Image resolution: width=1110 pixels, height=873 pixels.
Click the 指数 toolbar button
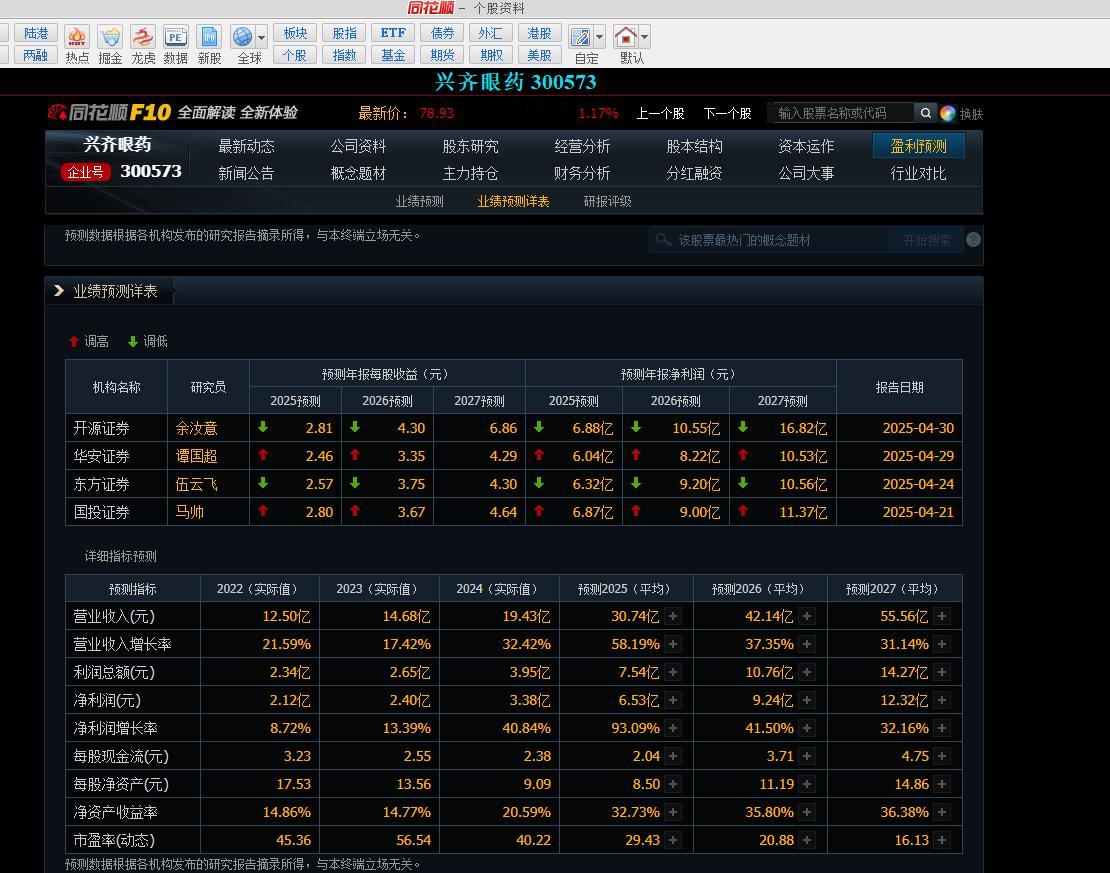(x=344, y=55)
